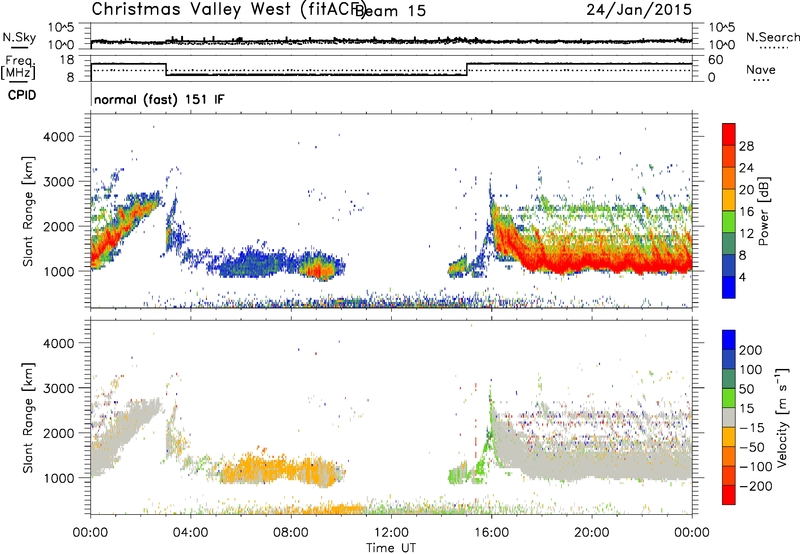Click the "24" value on power colorbar
The height and width of the screenshot is (554, 800).
pyautogui.click(x=746, y=168)
